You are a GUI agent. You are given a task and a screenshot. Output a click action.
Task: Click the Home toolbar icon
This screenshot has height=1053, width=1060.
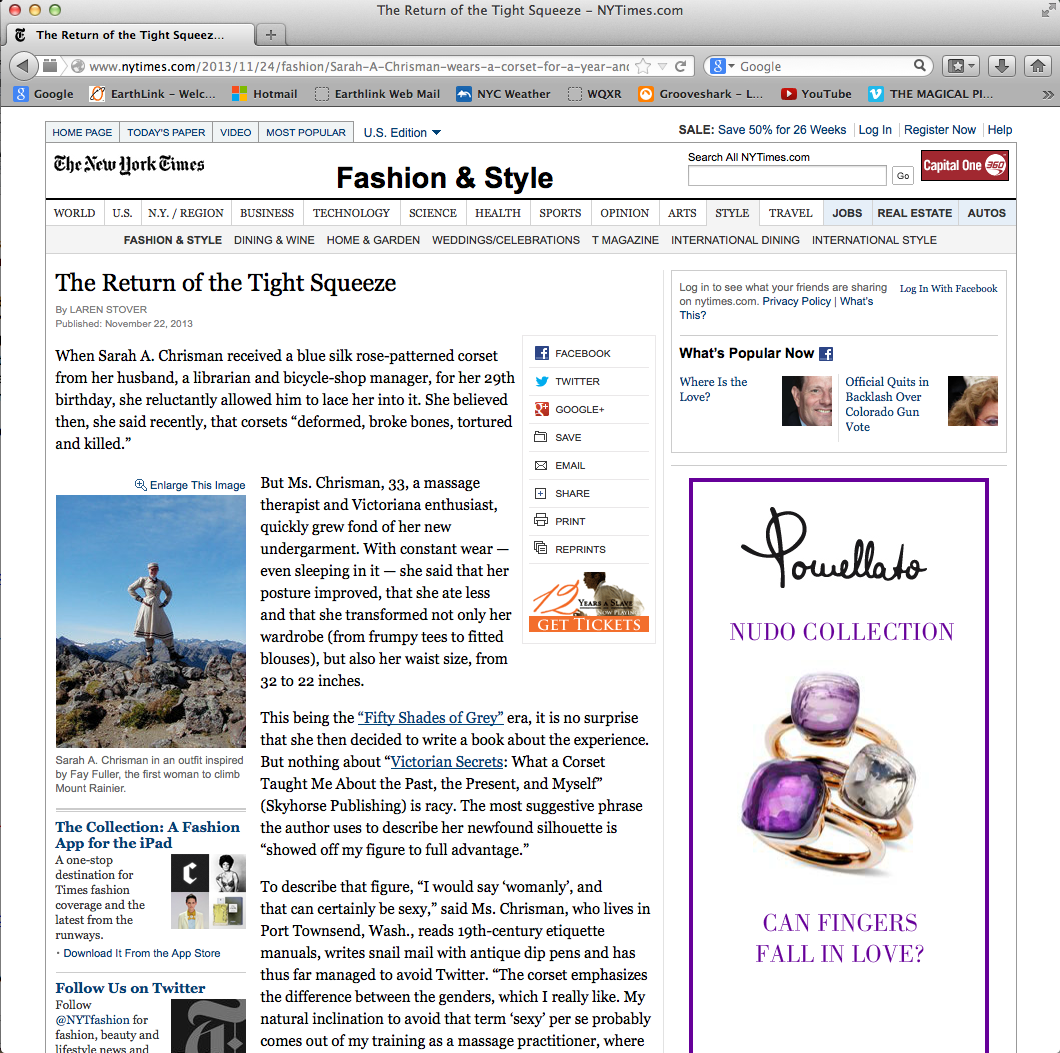point(1038,66)
